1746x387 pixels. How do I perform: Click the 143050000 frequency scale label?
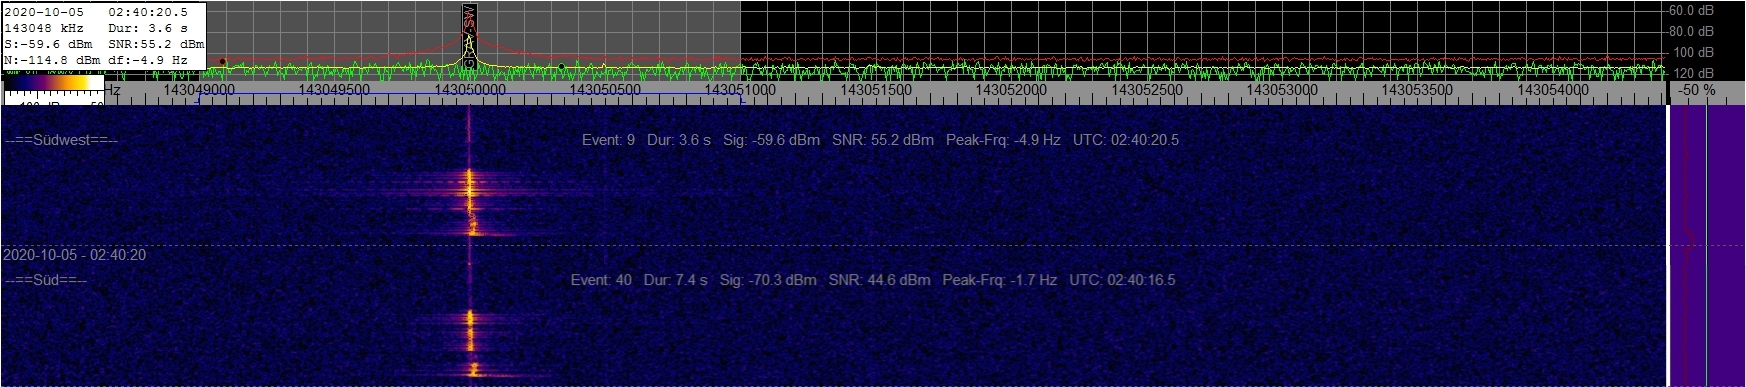coord(469,90)
